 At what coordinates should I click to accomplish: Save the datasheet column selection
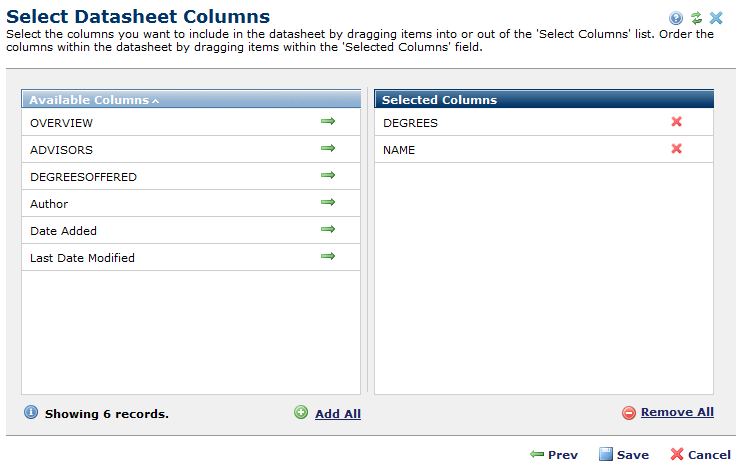(x=624, y=455)
